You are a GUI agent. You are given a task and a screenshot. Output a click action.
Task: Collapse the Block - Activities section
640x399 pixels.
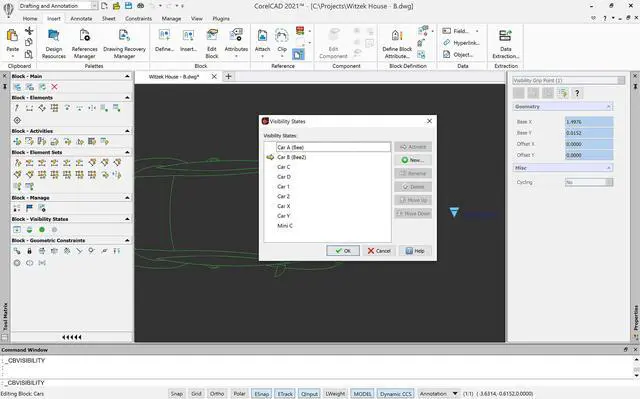[x=127, y=131]
